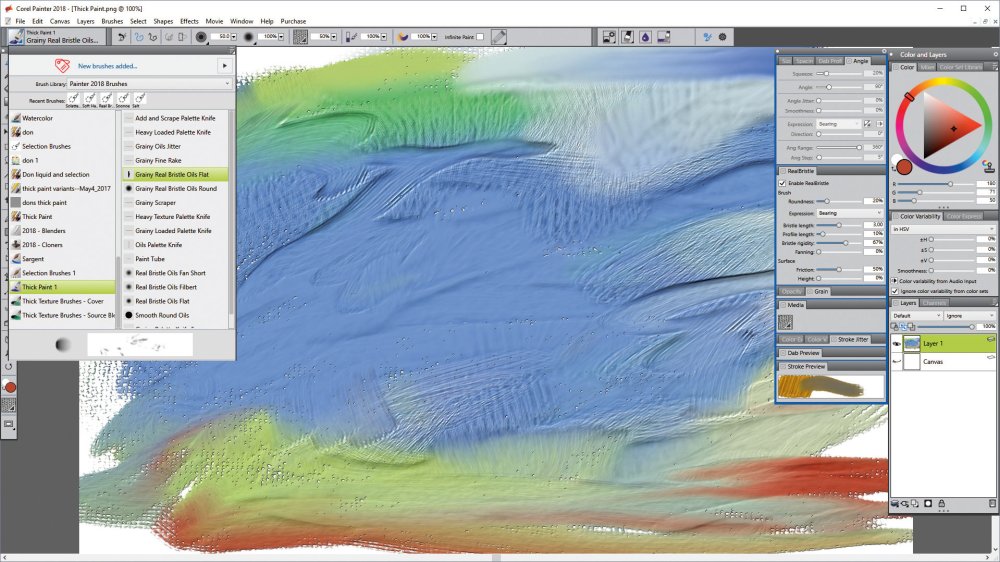Select the Salt recent brush icon
This screenshot has height=562, width=1000.
[140, 98]
